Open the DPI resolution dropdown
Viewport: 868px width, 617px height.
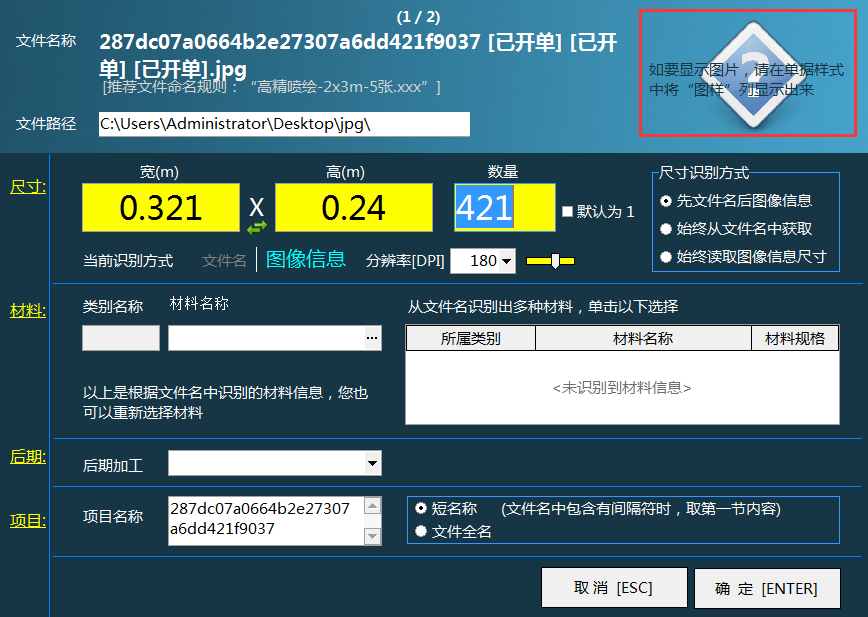click(507, 261)
